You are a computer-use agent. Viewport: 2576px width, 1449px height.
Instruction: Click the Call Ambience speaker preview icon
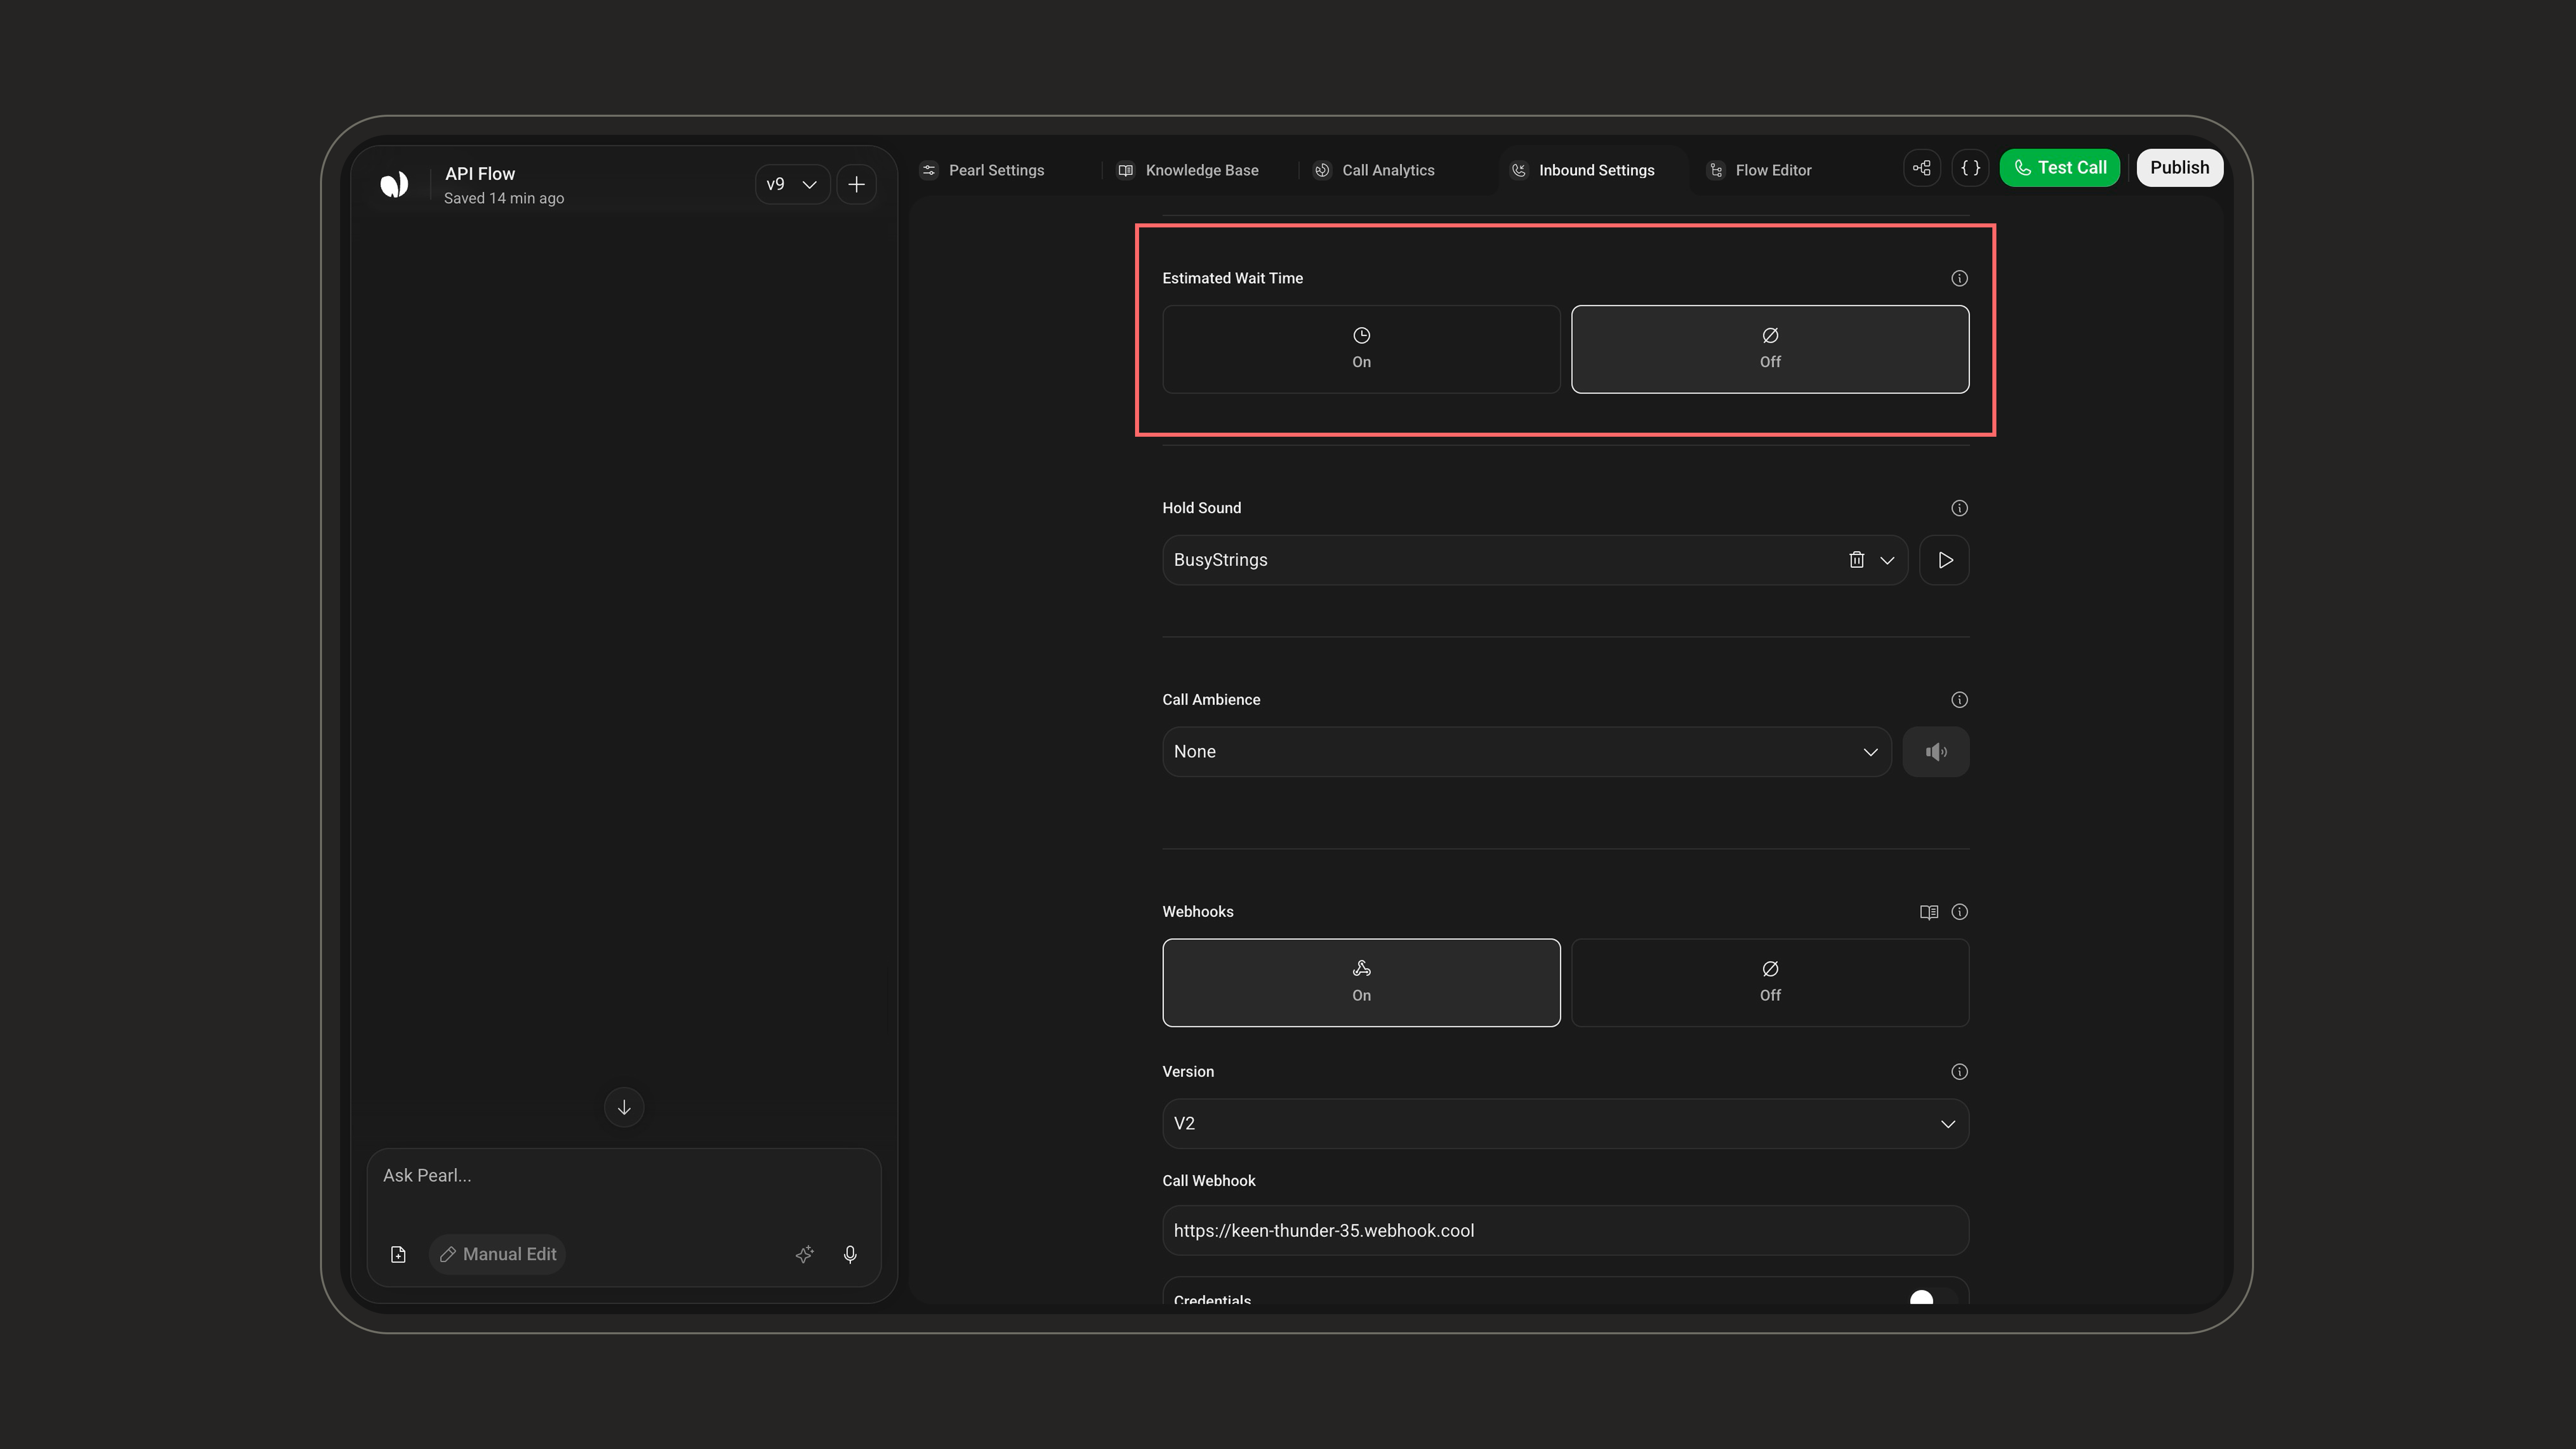(x=1935, y=752)
